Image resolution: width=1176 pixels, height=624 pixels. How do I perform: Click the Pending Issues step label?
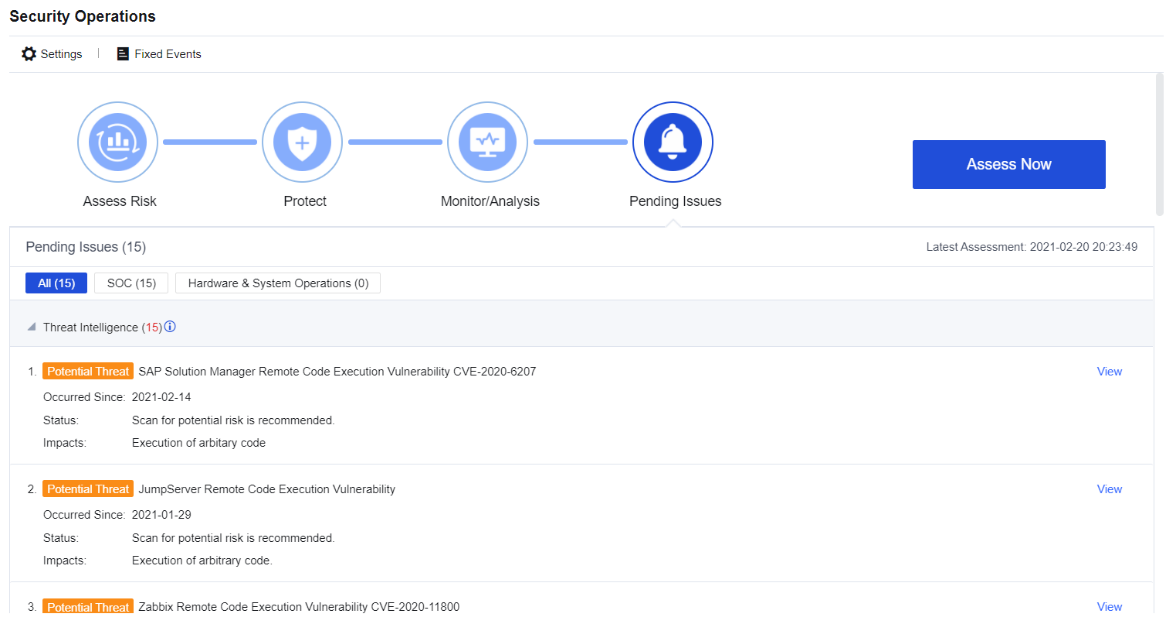[675, 201]
